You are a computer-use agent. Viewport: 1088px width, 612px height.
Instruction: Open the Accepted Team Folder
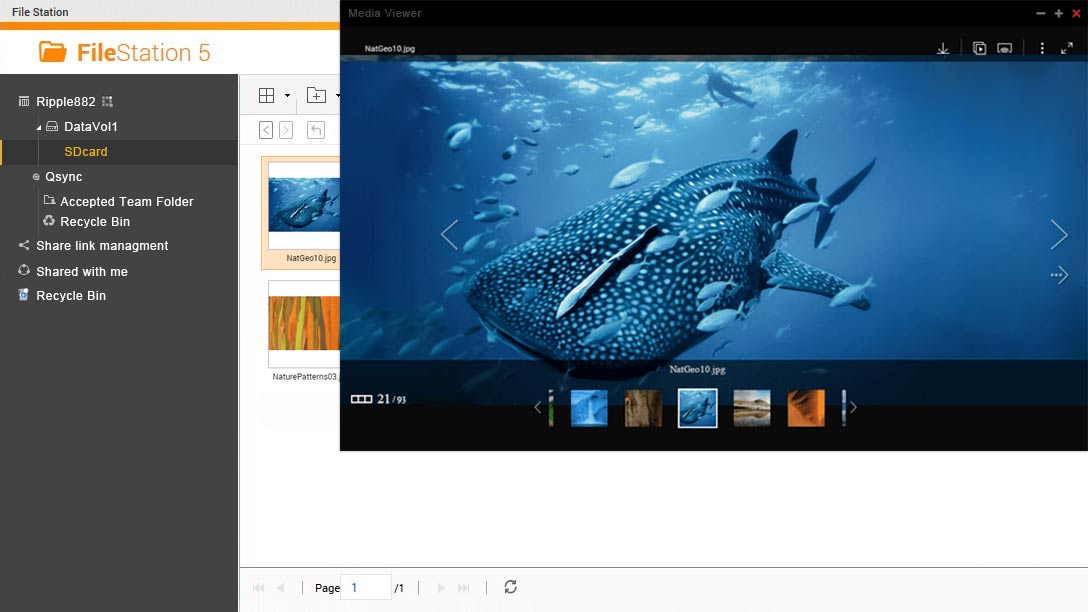(x=126, y=202)
